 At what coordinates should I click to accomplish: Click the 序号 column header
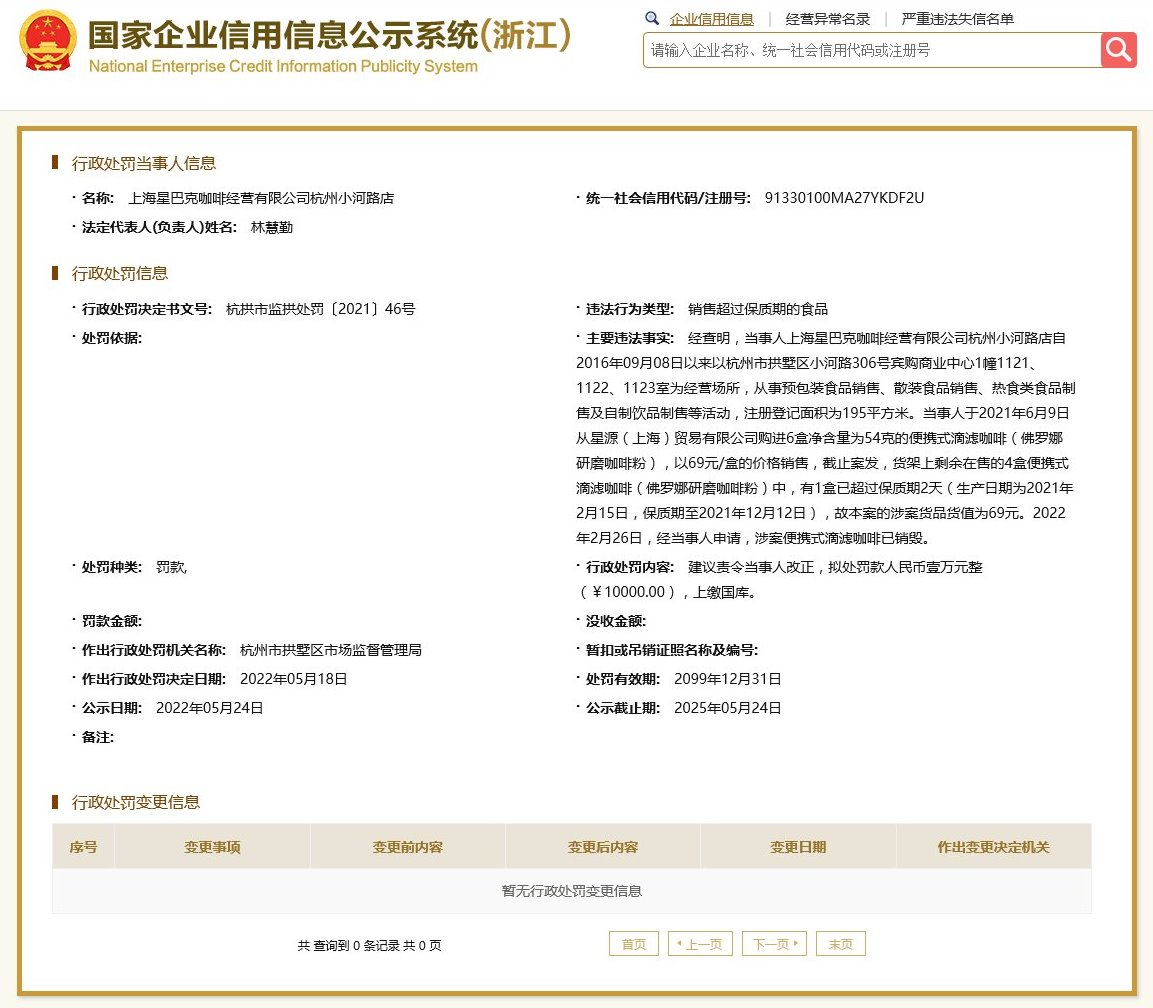point(83,847)
